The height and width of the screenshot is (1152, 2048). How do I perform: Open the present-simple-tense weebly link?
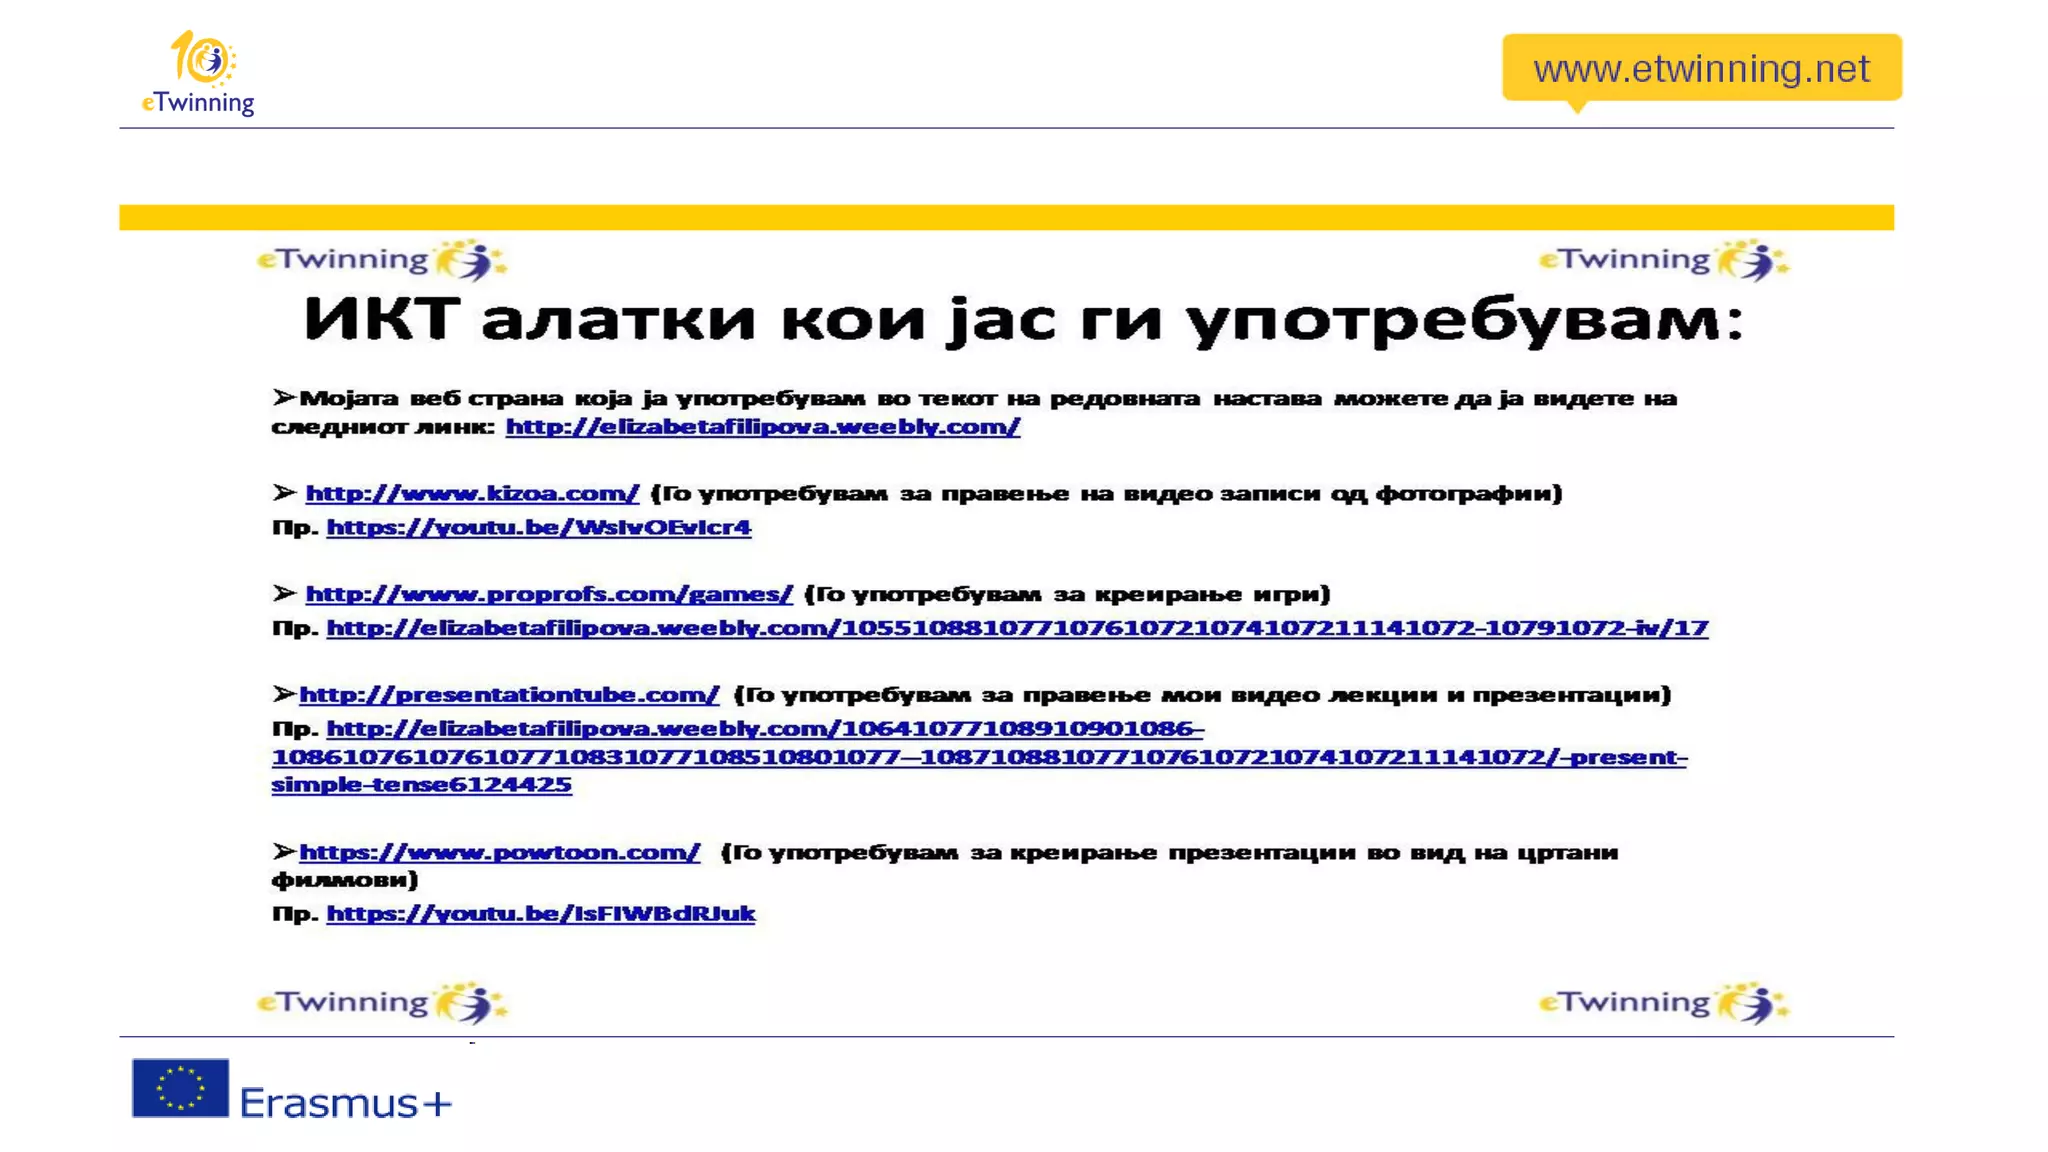click(978, 757)
